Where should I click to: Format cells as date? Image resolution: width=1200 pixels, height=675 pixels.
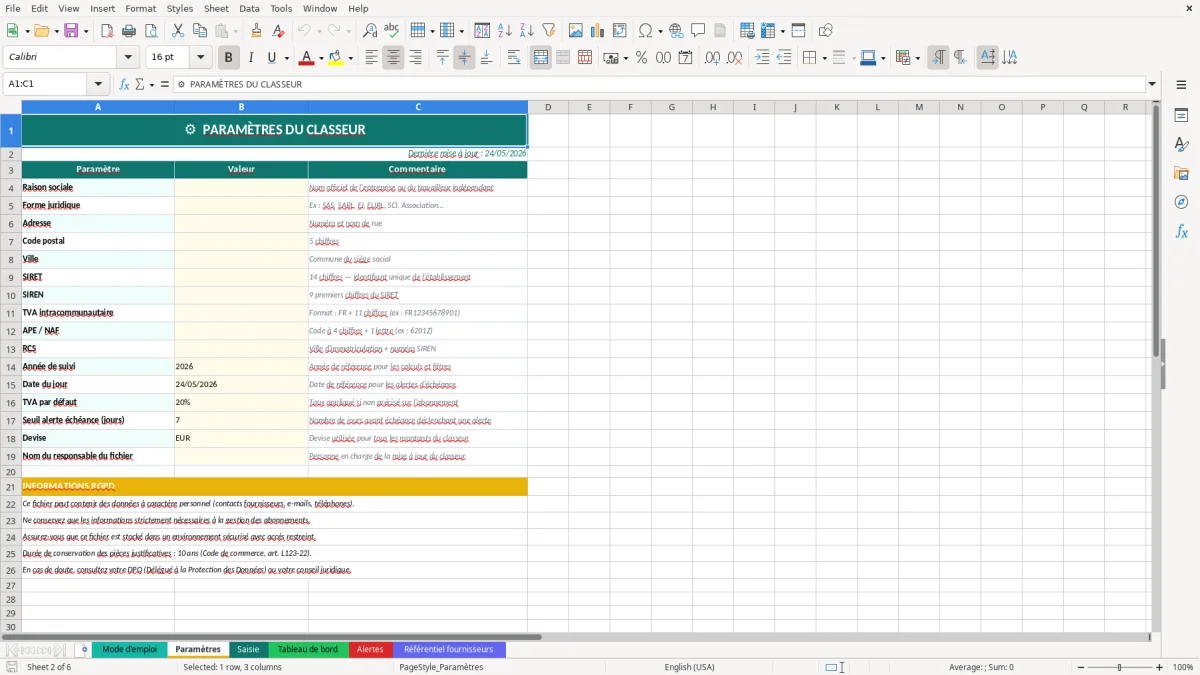click(x=685, y=58)
